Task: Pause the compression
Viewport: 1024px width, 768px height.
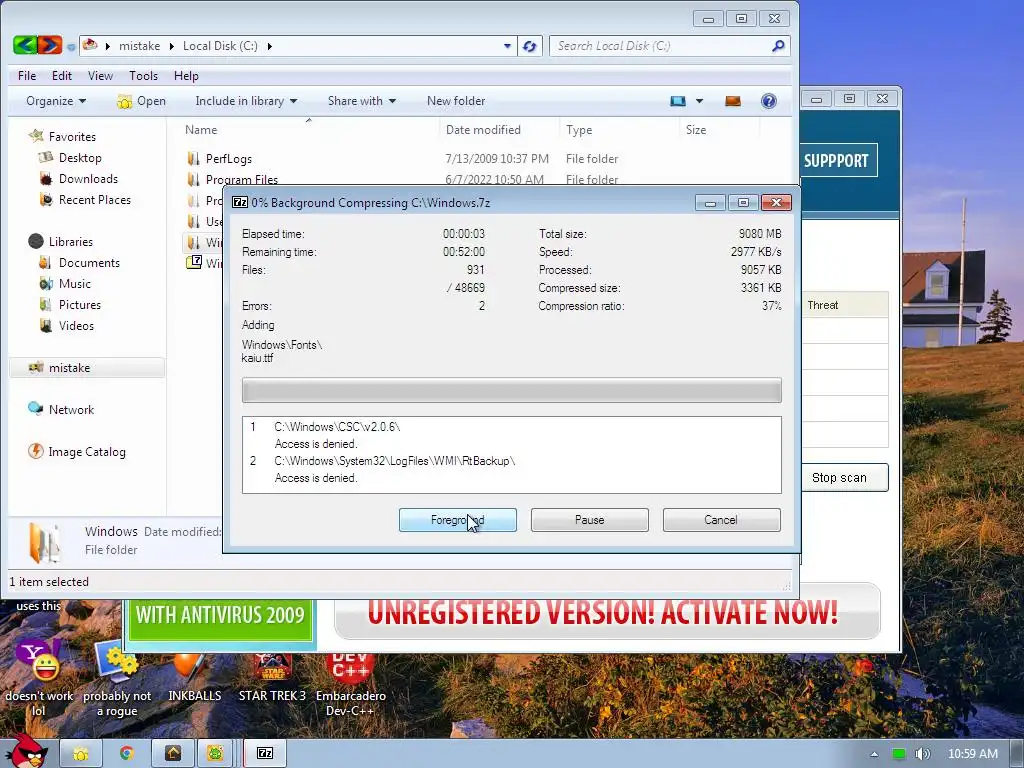Action: click(x=590, y=520)
